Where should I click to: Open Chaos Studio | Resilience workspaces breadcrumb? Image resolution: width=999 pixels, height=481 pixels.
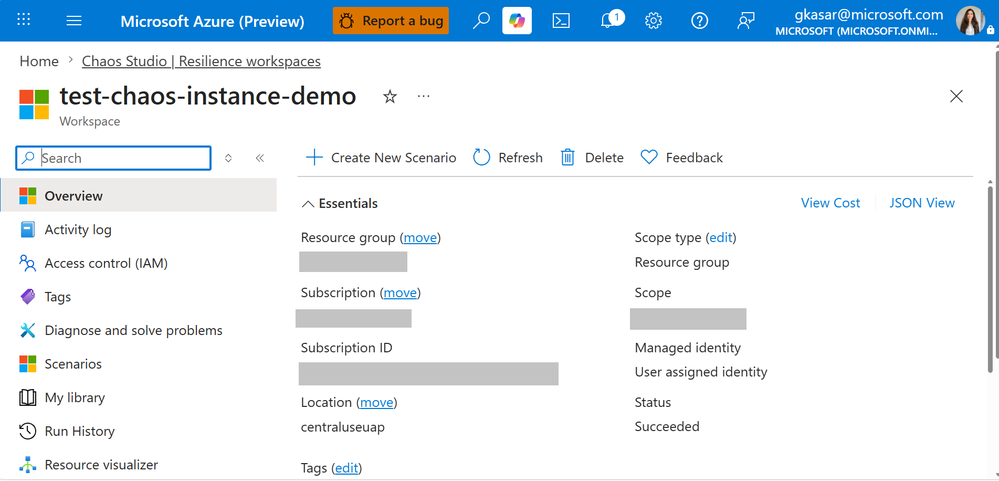(x=201, y=61)
